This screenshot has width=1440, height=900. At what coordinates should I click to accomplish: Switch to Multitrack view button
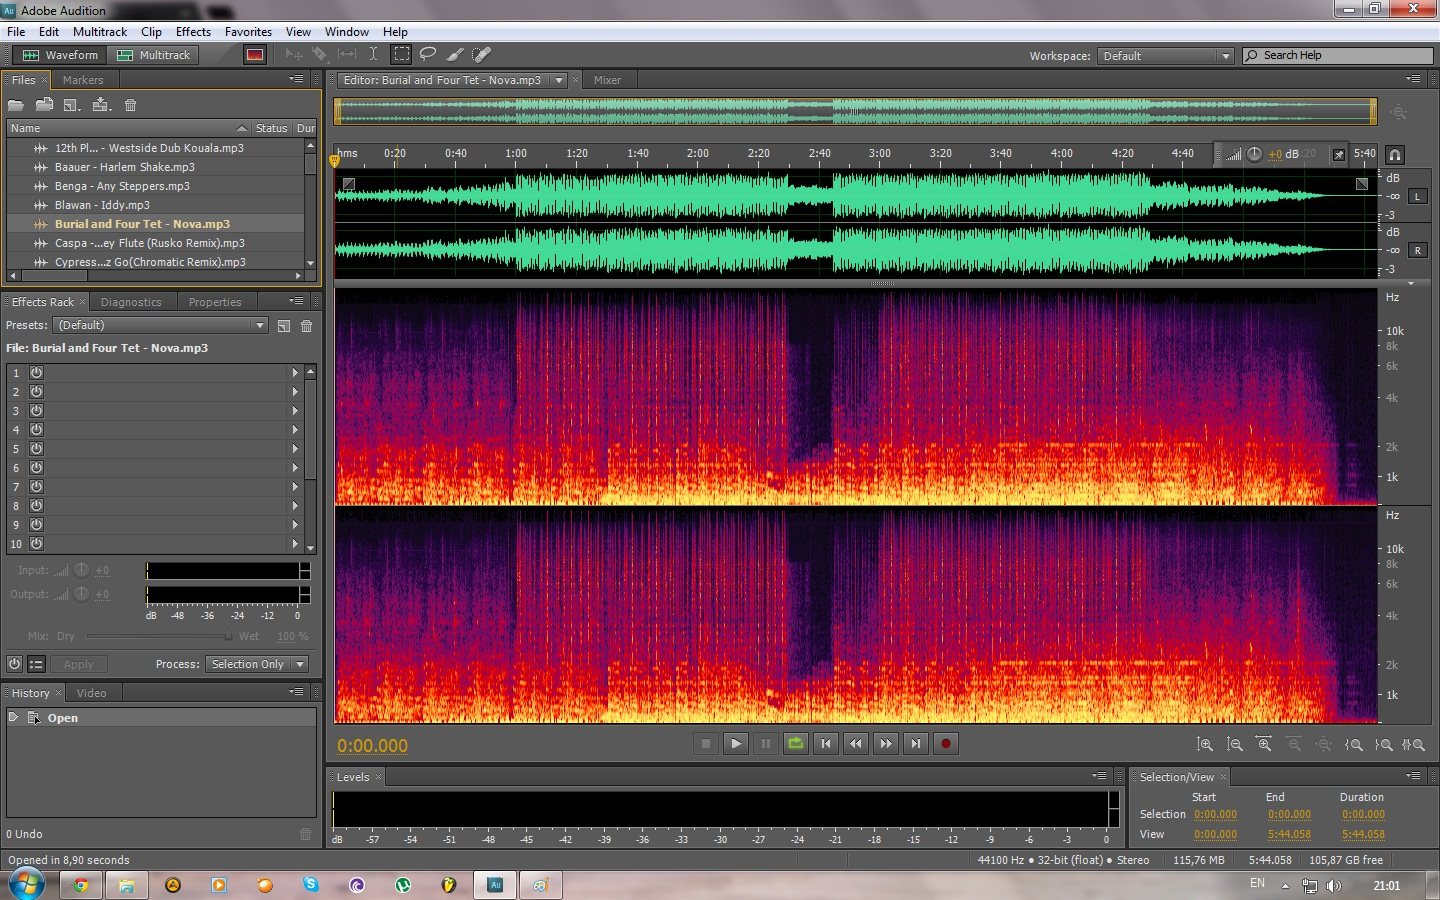click(x=153, y=55)
